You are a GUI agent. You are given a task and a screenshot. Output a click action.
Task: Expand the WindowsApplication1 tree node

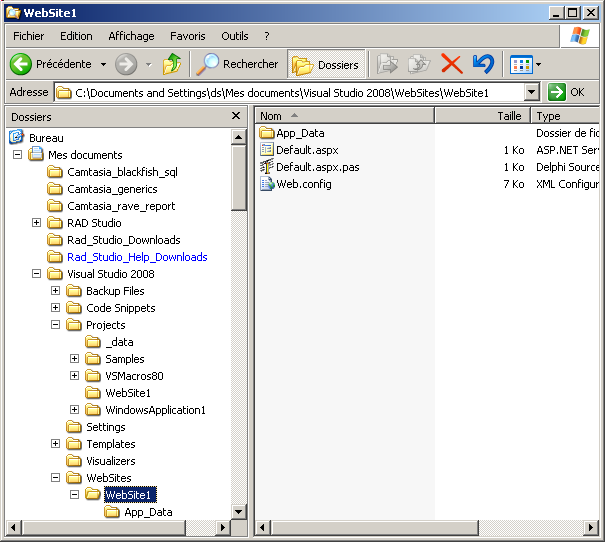tap(75, 410)
